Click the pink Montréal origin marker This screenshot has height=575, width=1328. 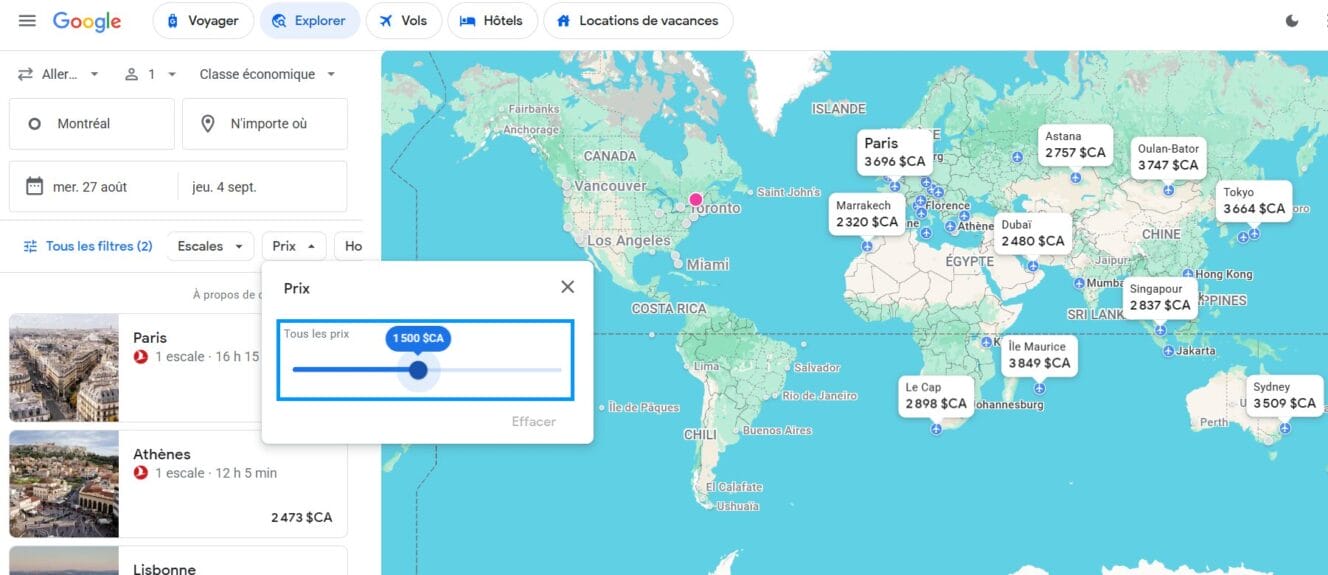696,199
